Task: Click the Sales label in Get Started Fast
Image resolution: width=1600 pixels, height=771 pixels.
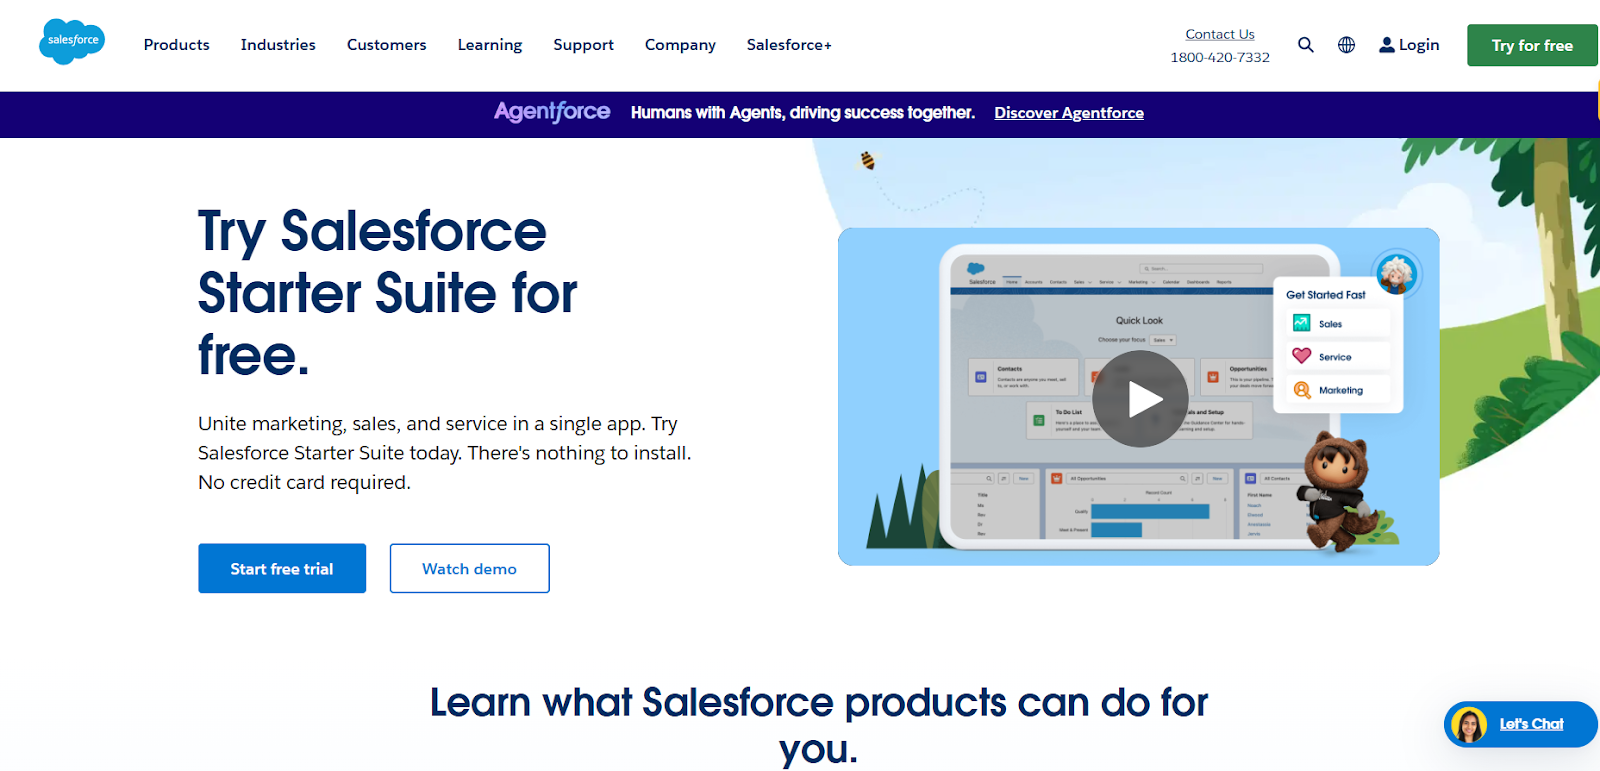Action: [1330, 324]
